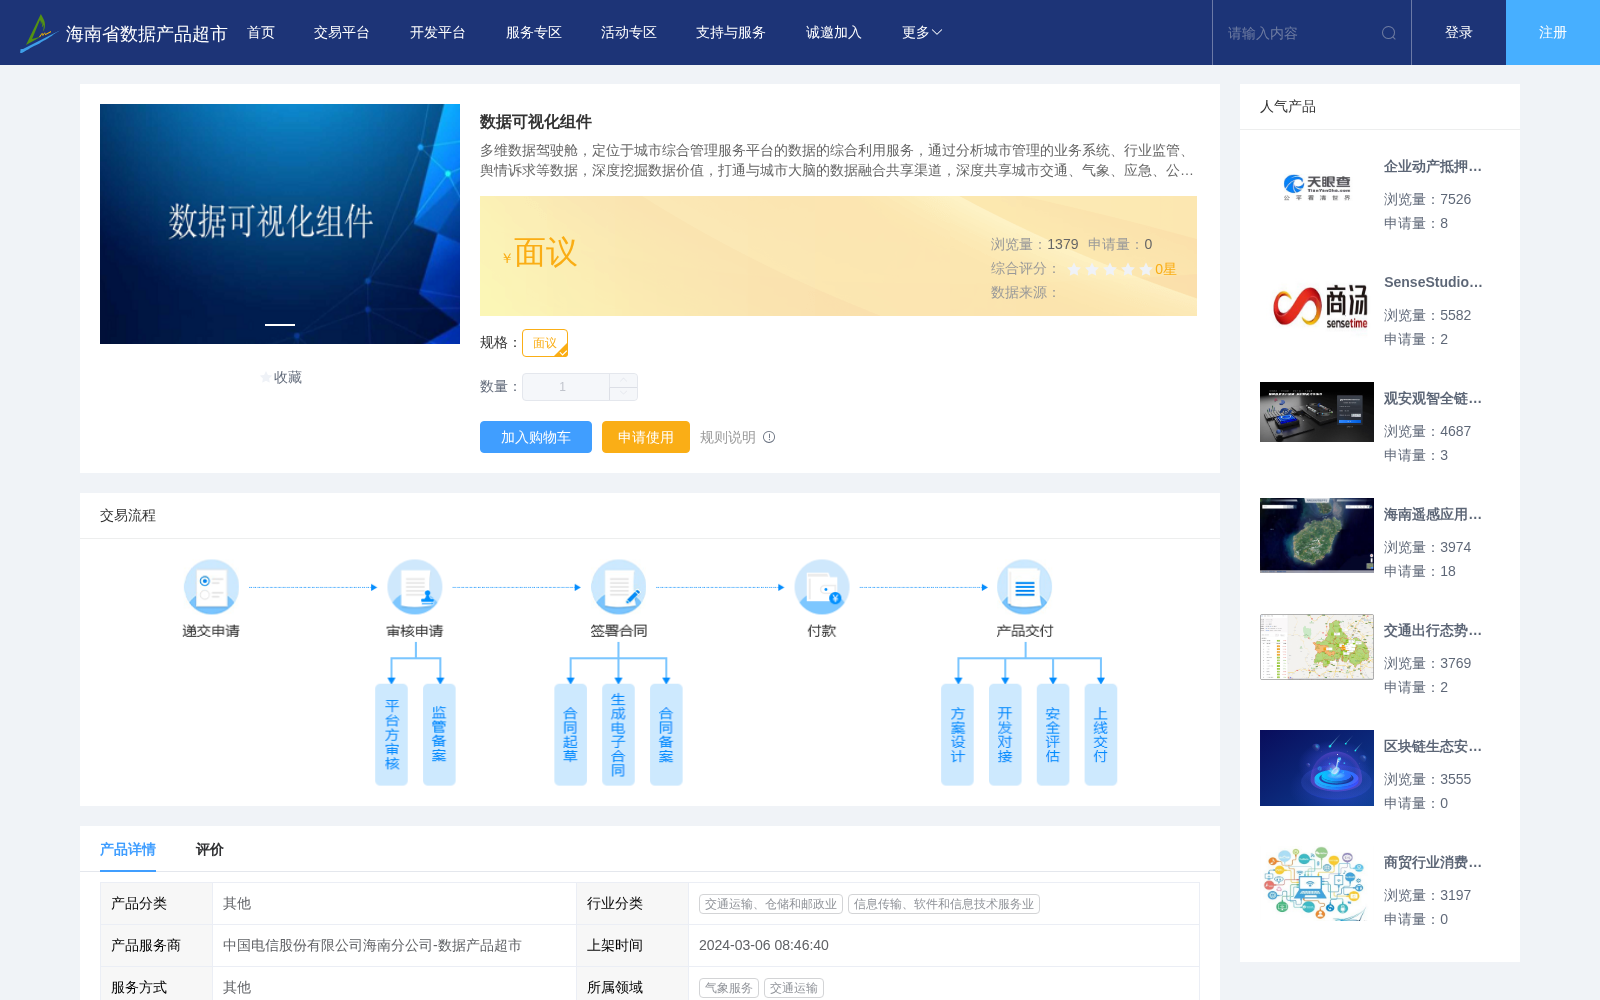Viewport: 1600px width, 1000px height.
Task: Click the 审核申请 step icon
Action: click(x=415, y=587)
